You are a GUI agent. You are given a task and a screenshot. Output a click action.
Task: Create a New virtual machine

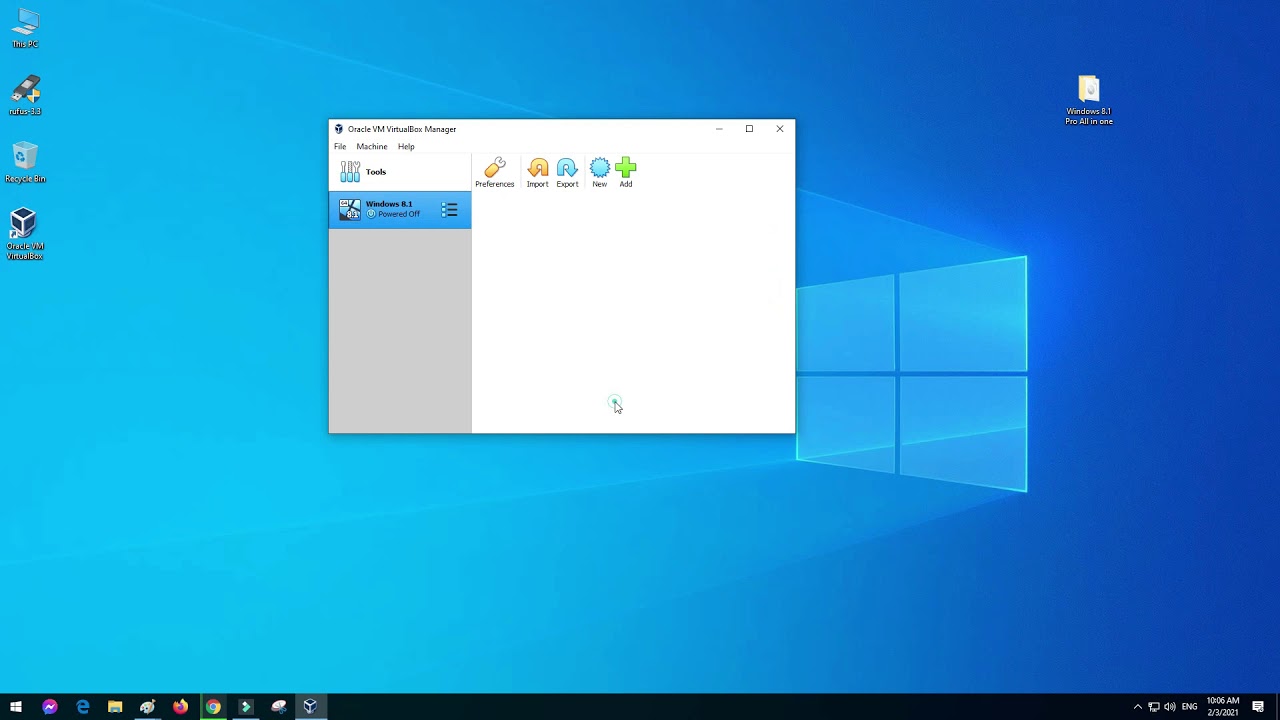click(x=599, y=173)
